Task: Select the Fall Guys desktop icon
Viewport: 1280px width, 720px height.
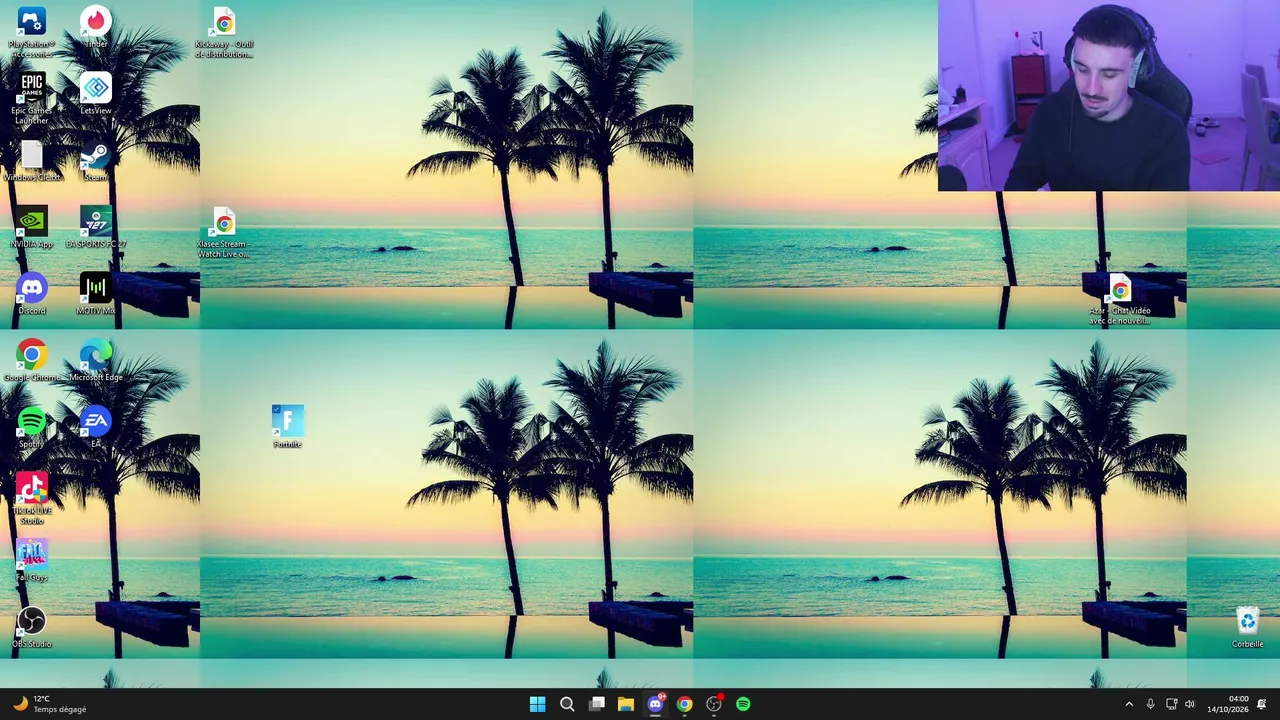Action: 31,561
